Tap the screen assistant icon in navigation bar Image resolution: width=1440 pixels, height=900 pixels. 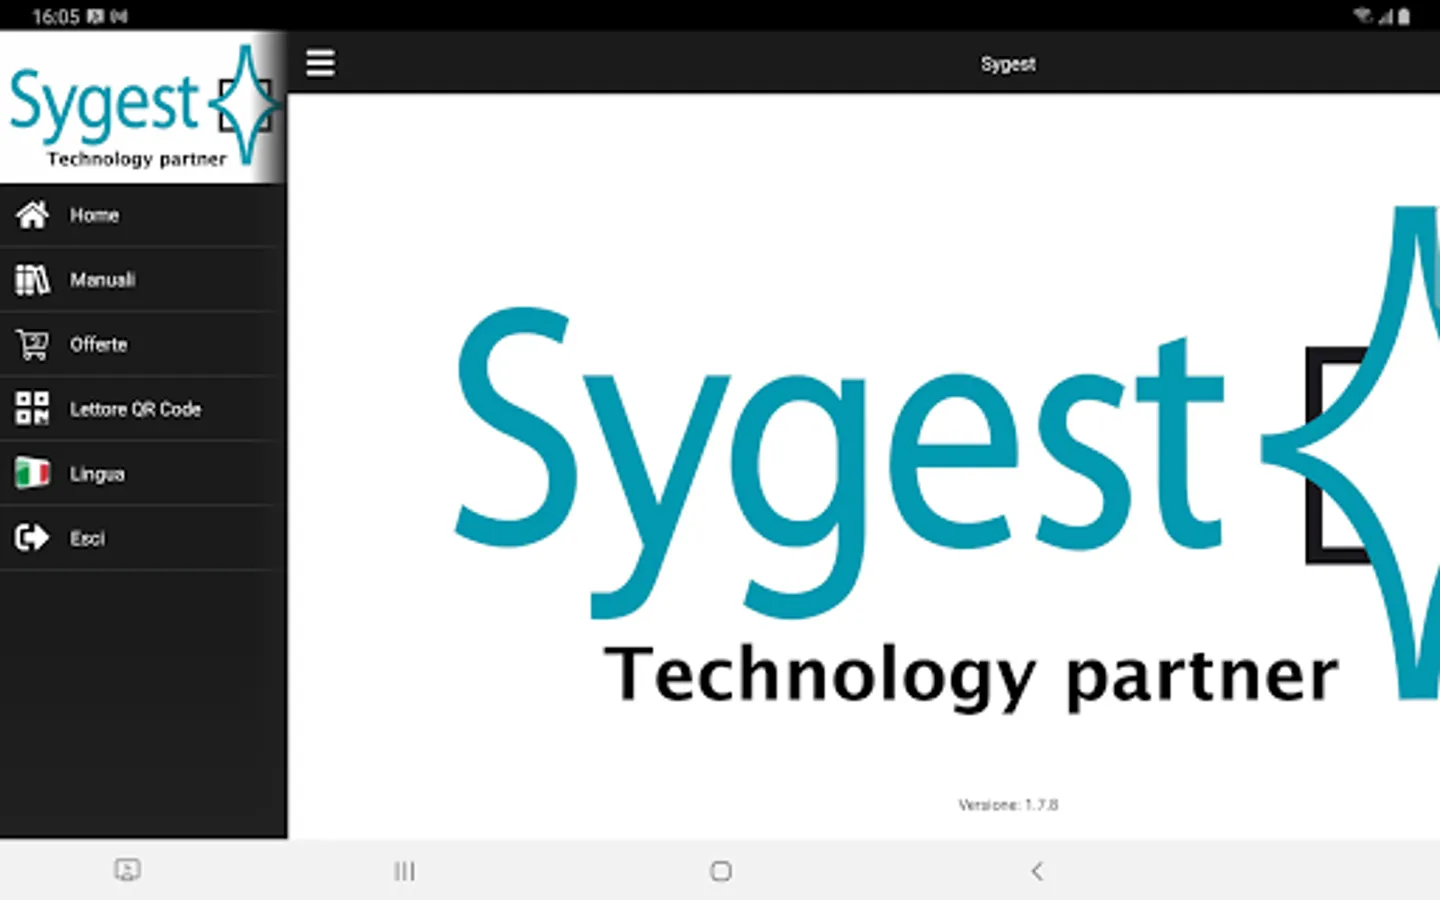point(127,870)
